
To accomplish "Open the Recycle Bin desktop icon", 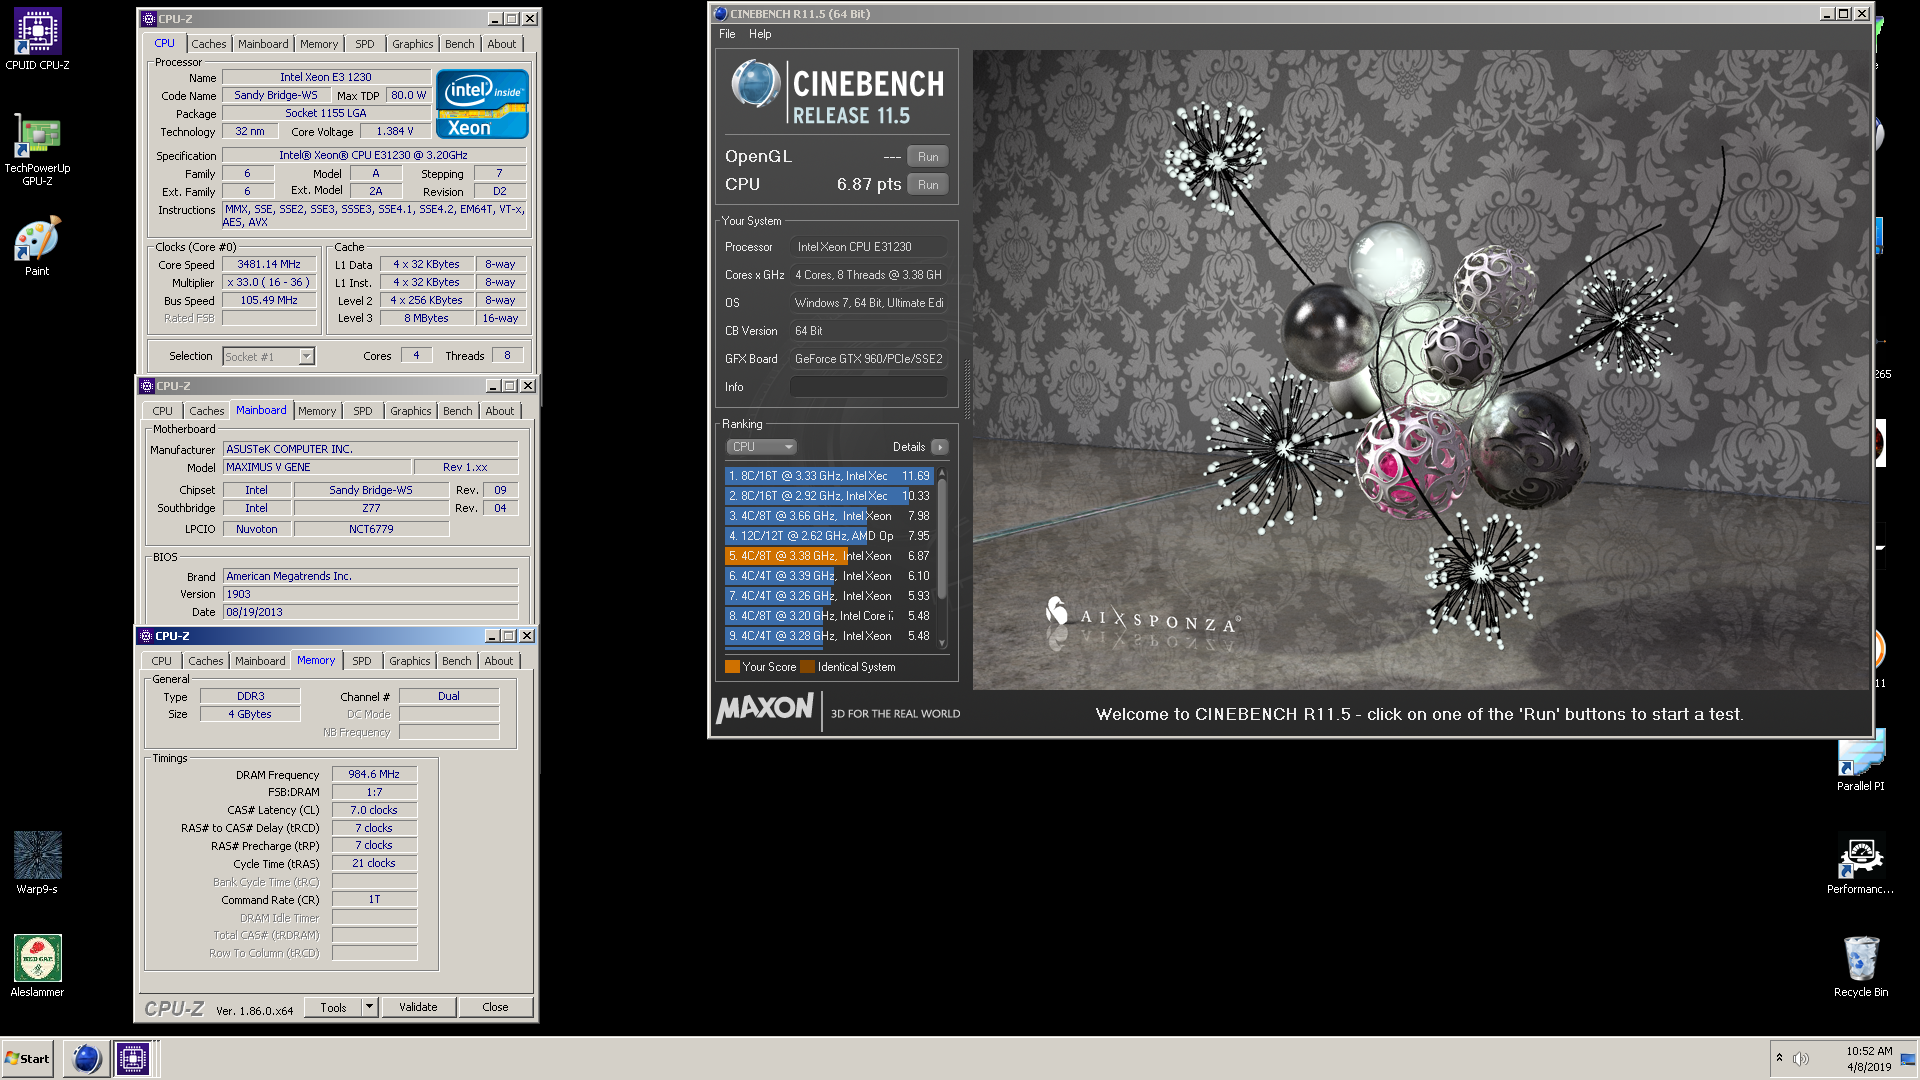I will pyautogui.click(x=1860, y=965).
